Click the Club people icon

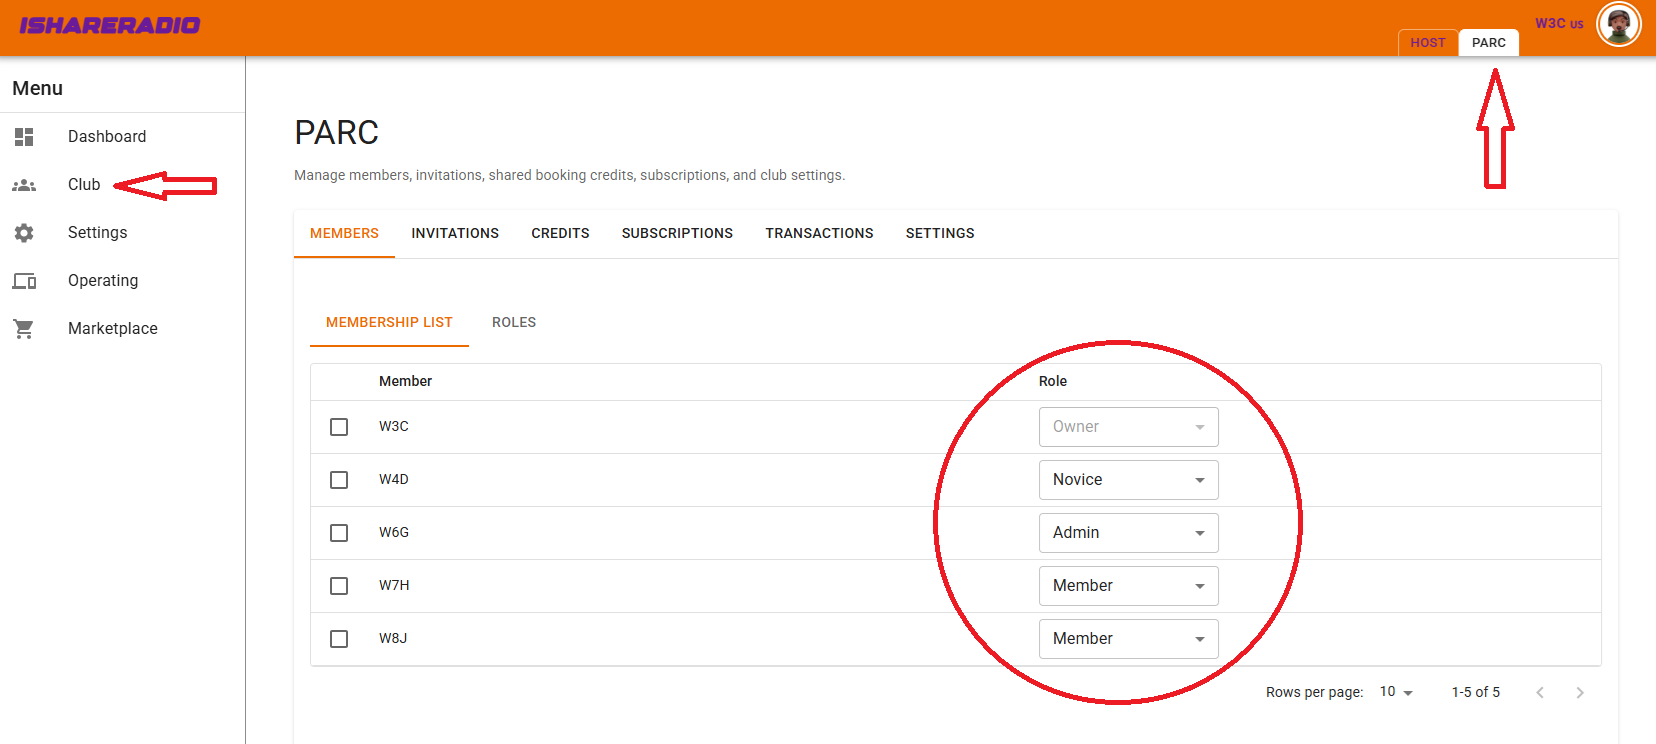click(x=24, y=185)
